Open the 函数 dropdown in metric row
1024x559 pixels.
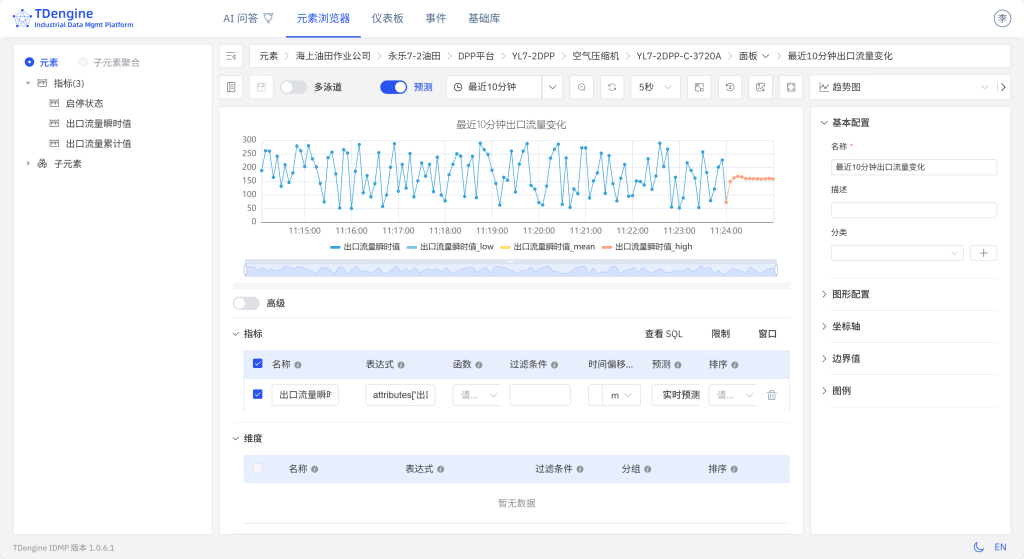click(x=477, y=394)
